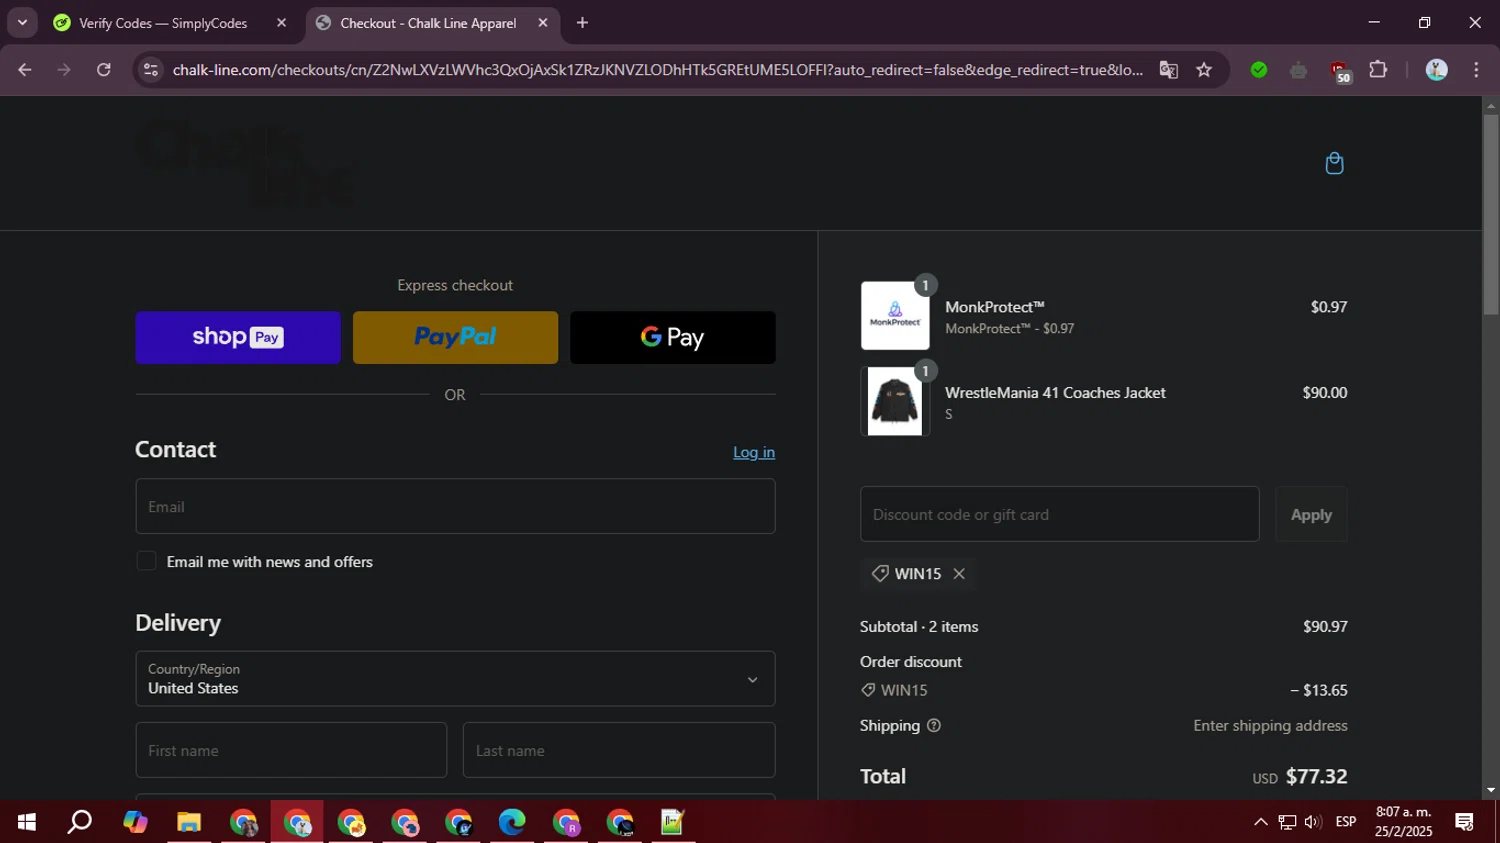The image size is (1500, 843).
Task: Open the green notepad app on taskbar
Action: [x=673, y=822]
